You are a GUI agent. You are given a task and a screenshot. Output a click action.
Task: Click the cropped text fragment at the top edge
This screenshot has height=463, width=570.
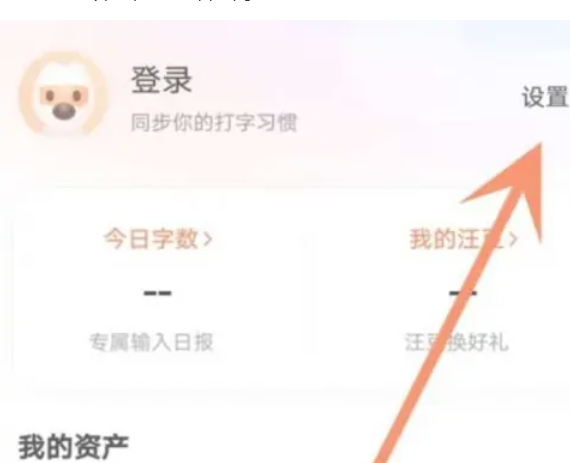coord(171,4)
